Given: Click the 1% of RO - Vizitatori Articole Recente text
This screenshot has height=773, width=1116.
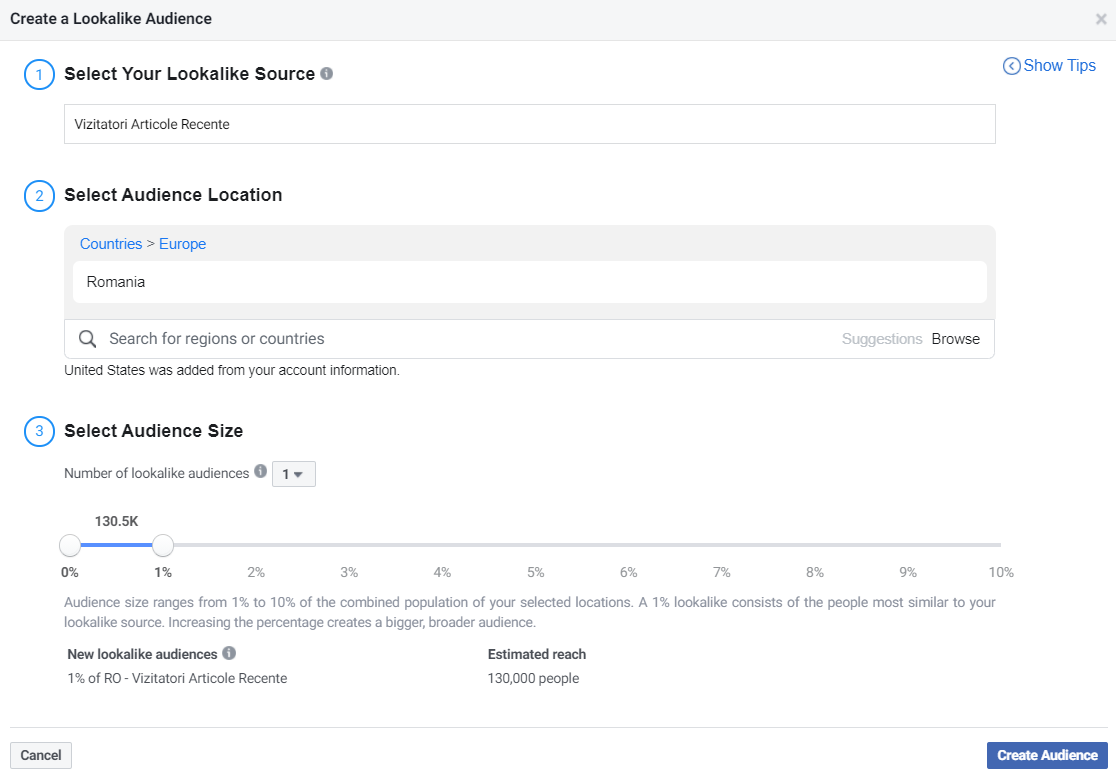Looking at the screenshot, I should (177, 678).
